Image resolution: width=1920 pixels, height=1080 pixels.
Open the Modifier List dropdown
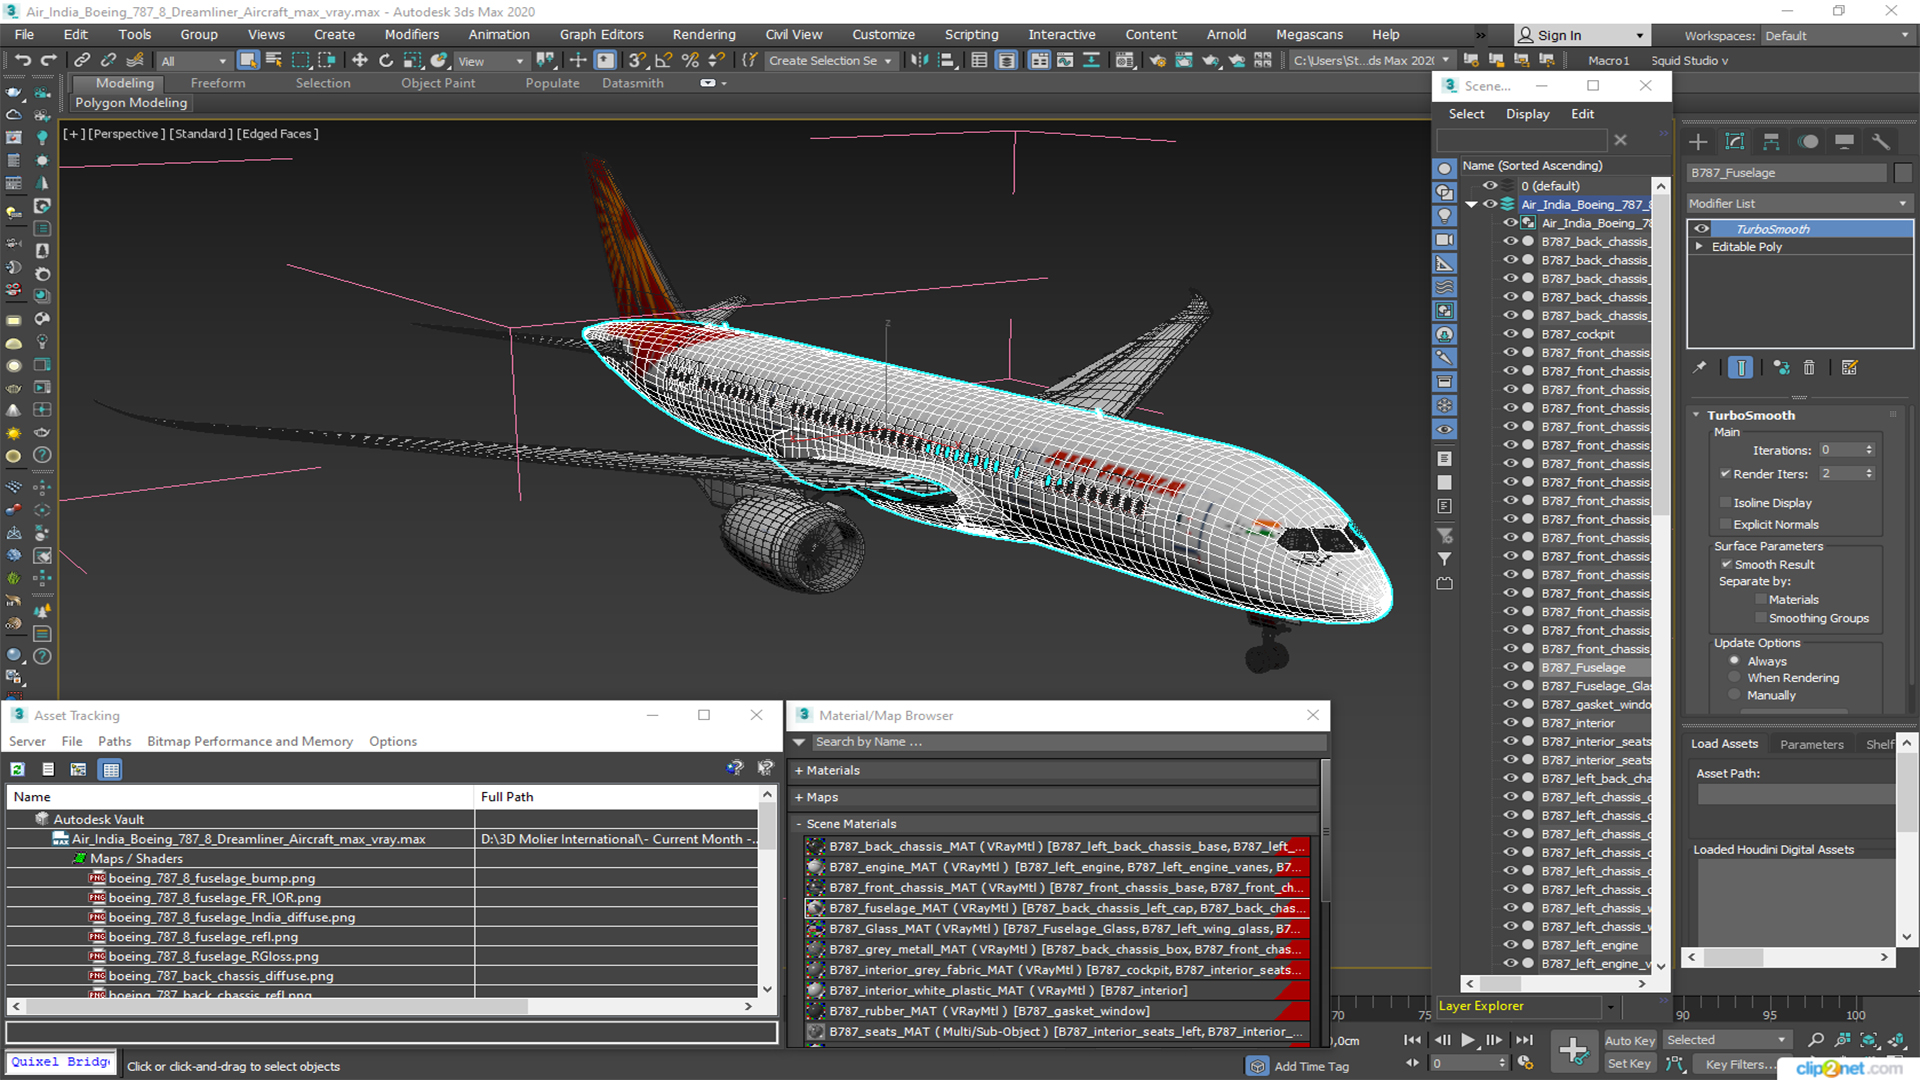1799,203
